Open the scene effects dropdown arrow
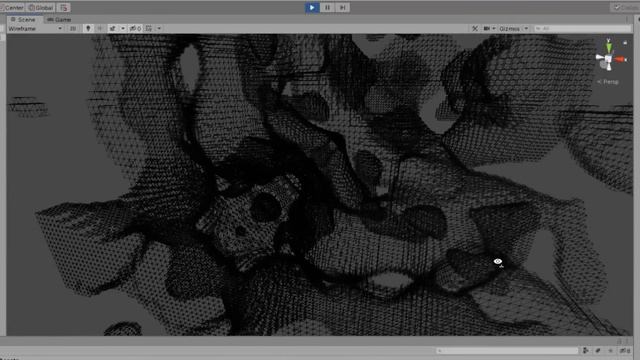 click(x=123, y=29)
